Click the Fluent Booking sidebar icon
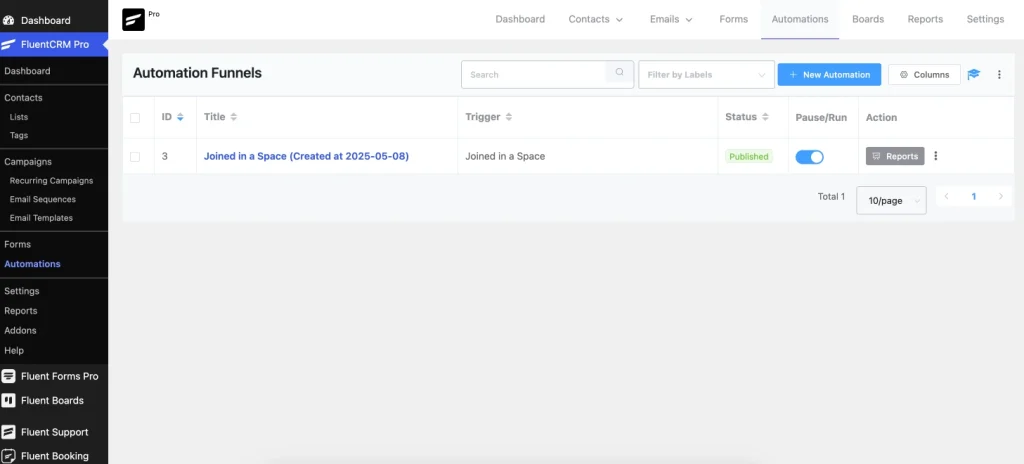 tap(8, 456)
